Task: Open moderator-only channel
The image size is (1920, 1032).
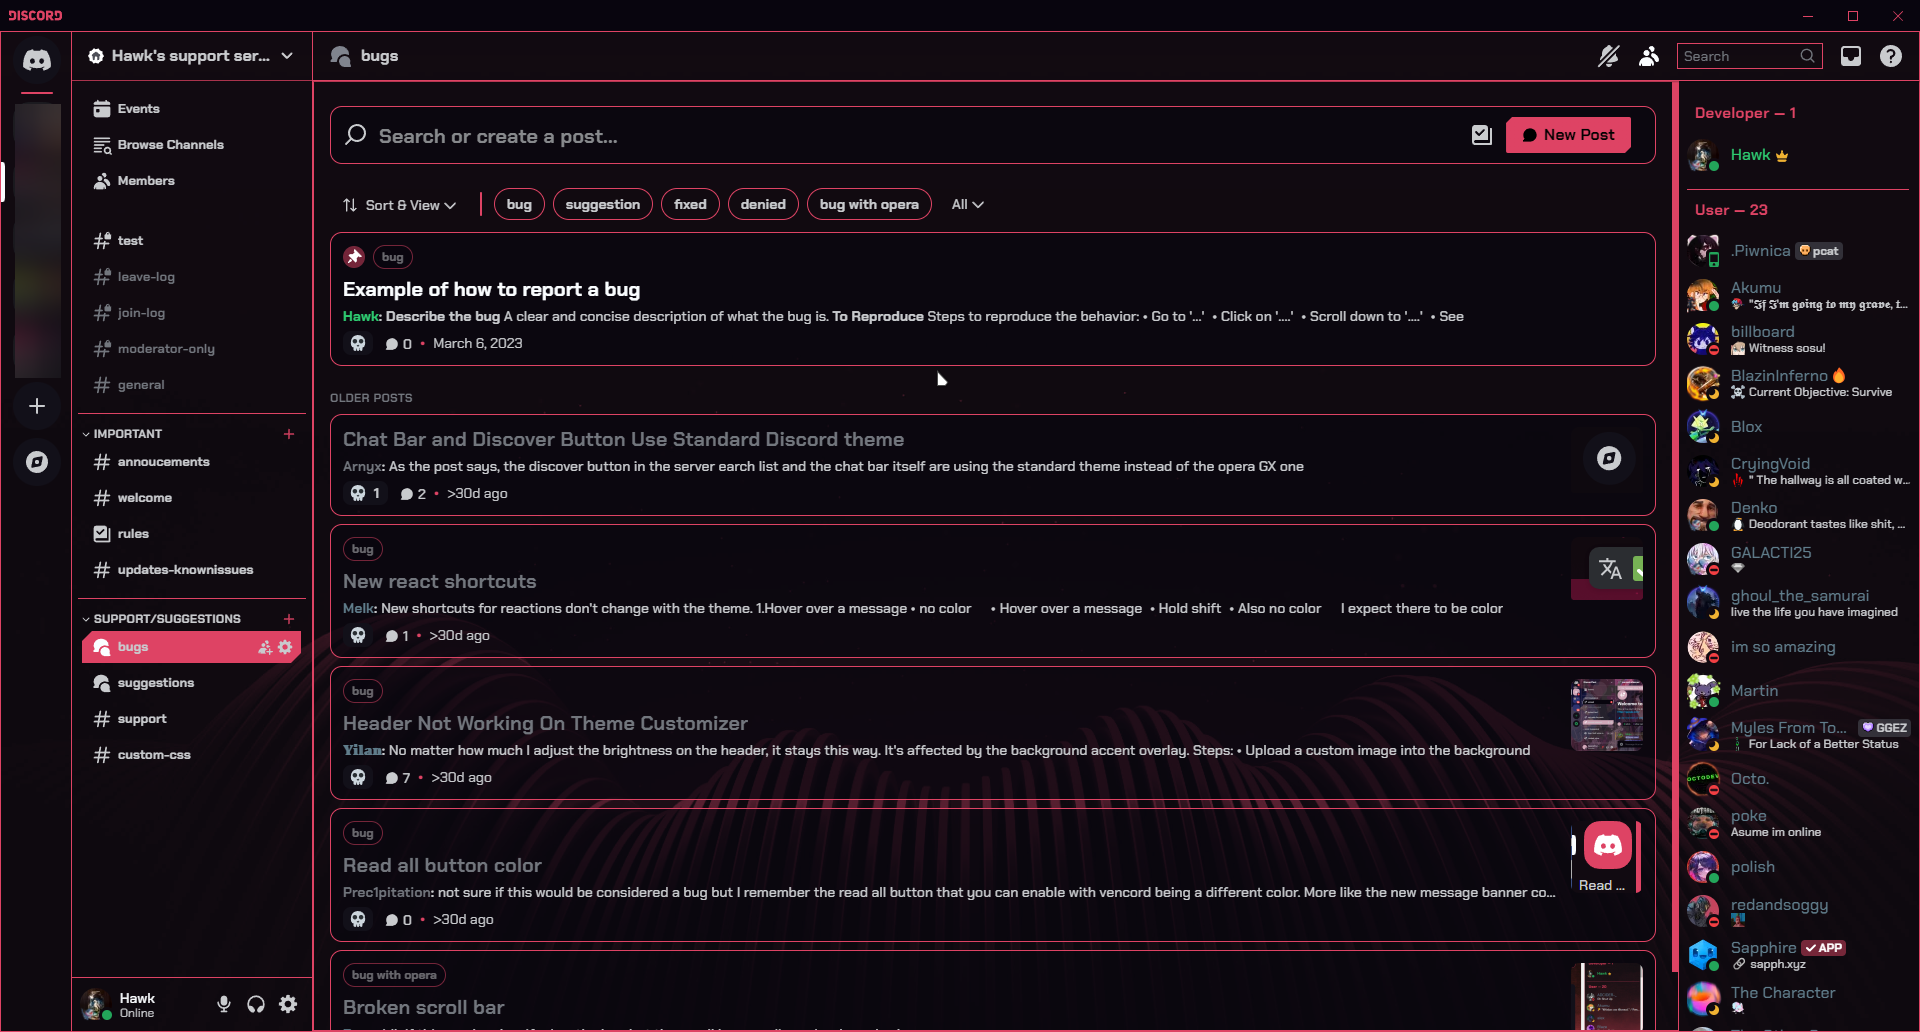Action: [192, 349]
